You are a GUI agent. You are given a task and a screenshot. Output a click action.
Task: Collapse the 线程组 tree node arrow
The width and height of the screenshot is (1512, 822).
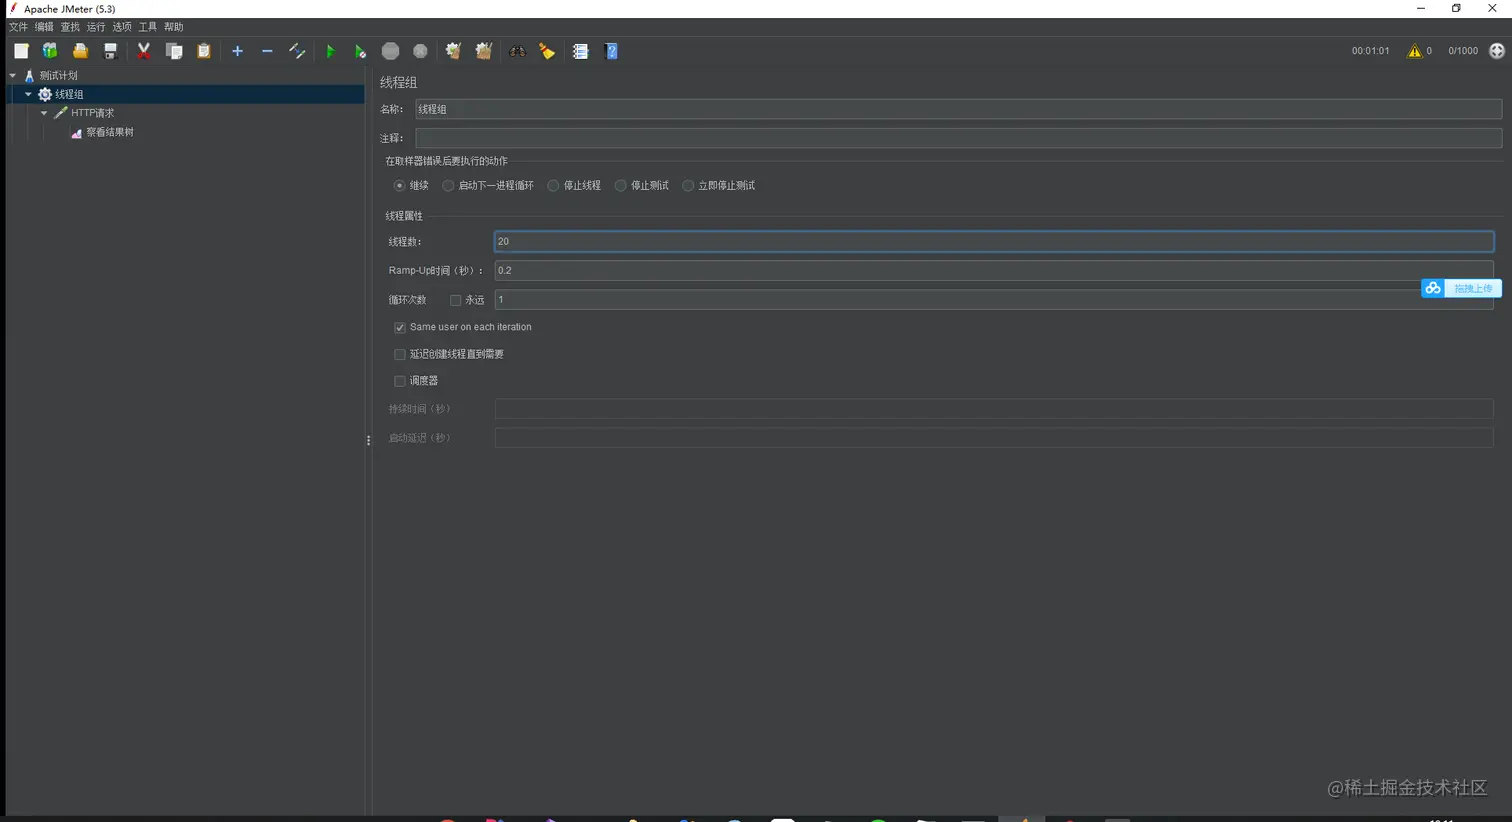[28, 94]
